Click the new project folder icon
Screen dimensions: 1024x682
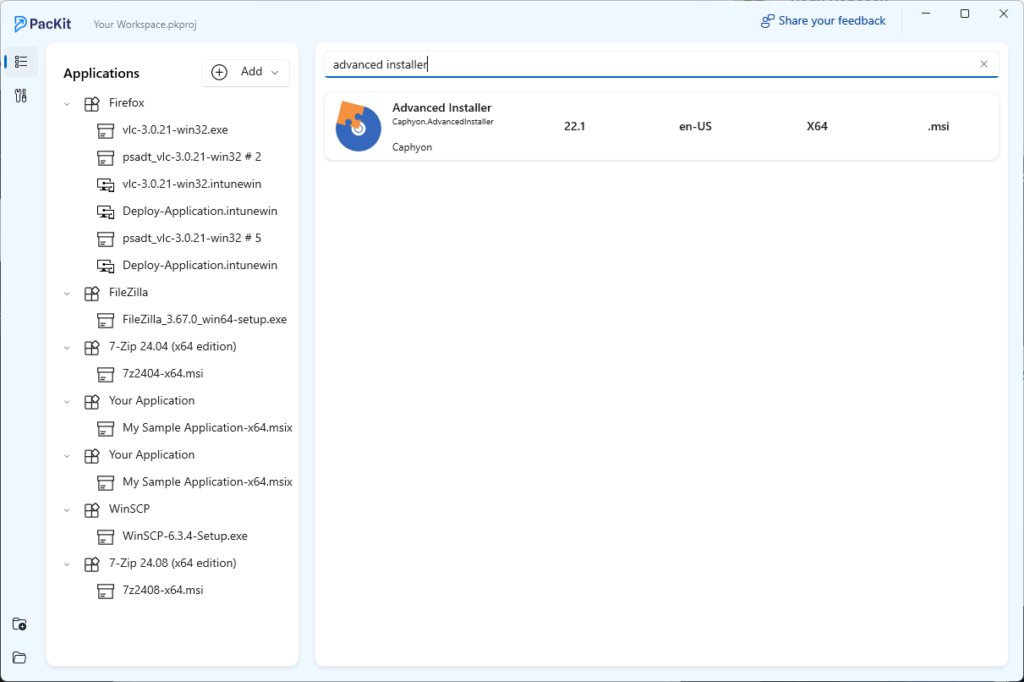[20, 624]
